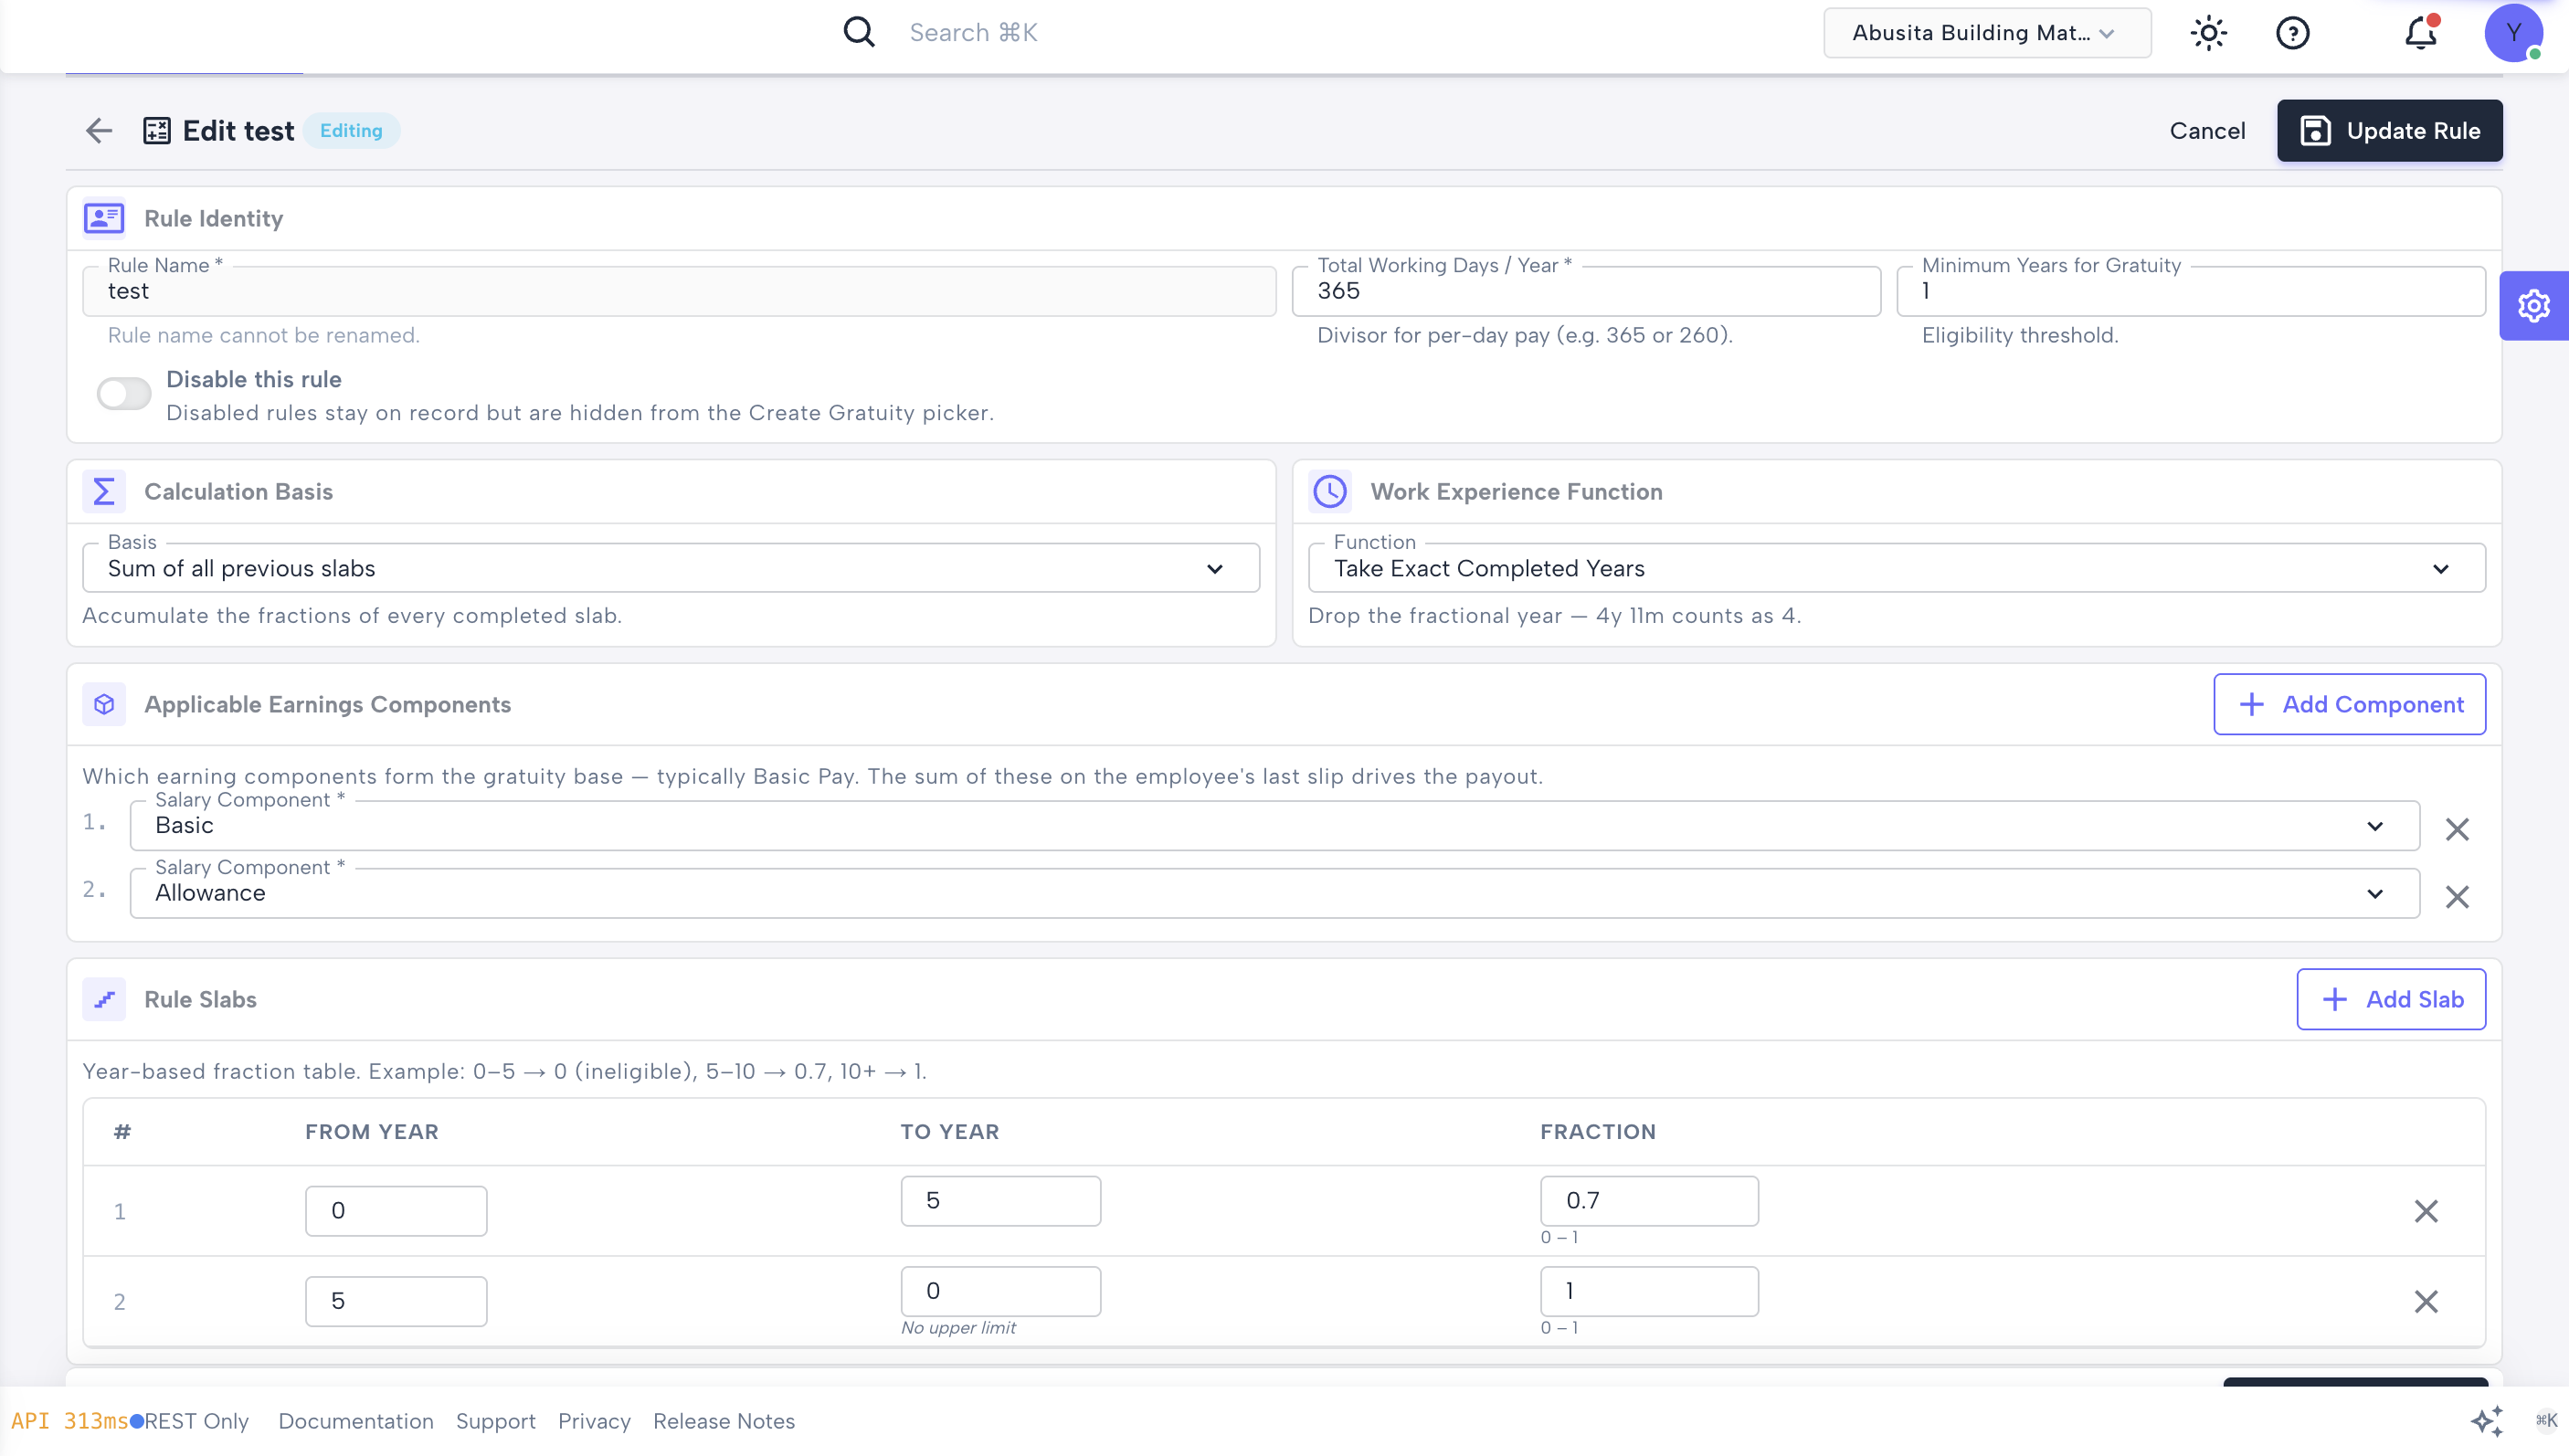Click Minimum Years for Gratuity field

pos(2190,291)
